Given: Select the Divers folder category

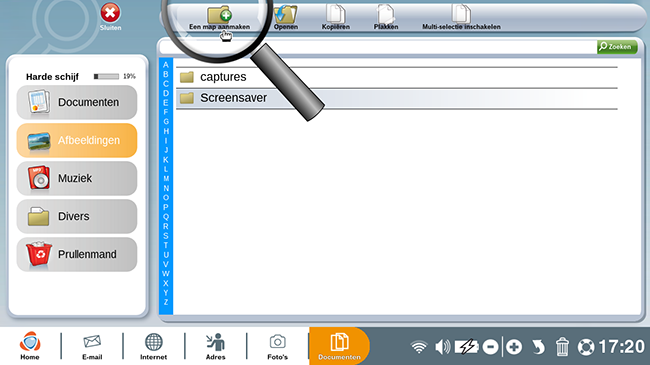Looking at the screenshot, I should tap(77, 216).
